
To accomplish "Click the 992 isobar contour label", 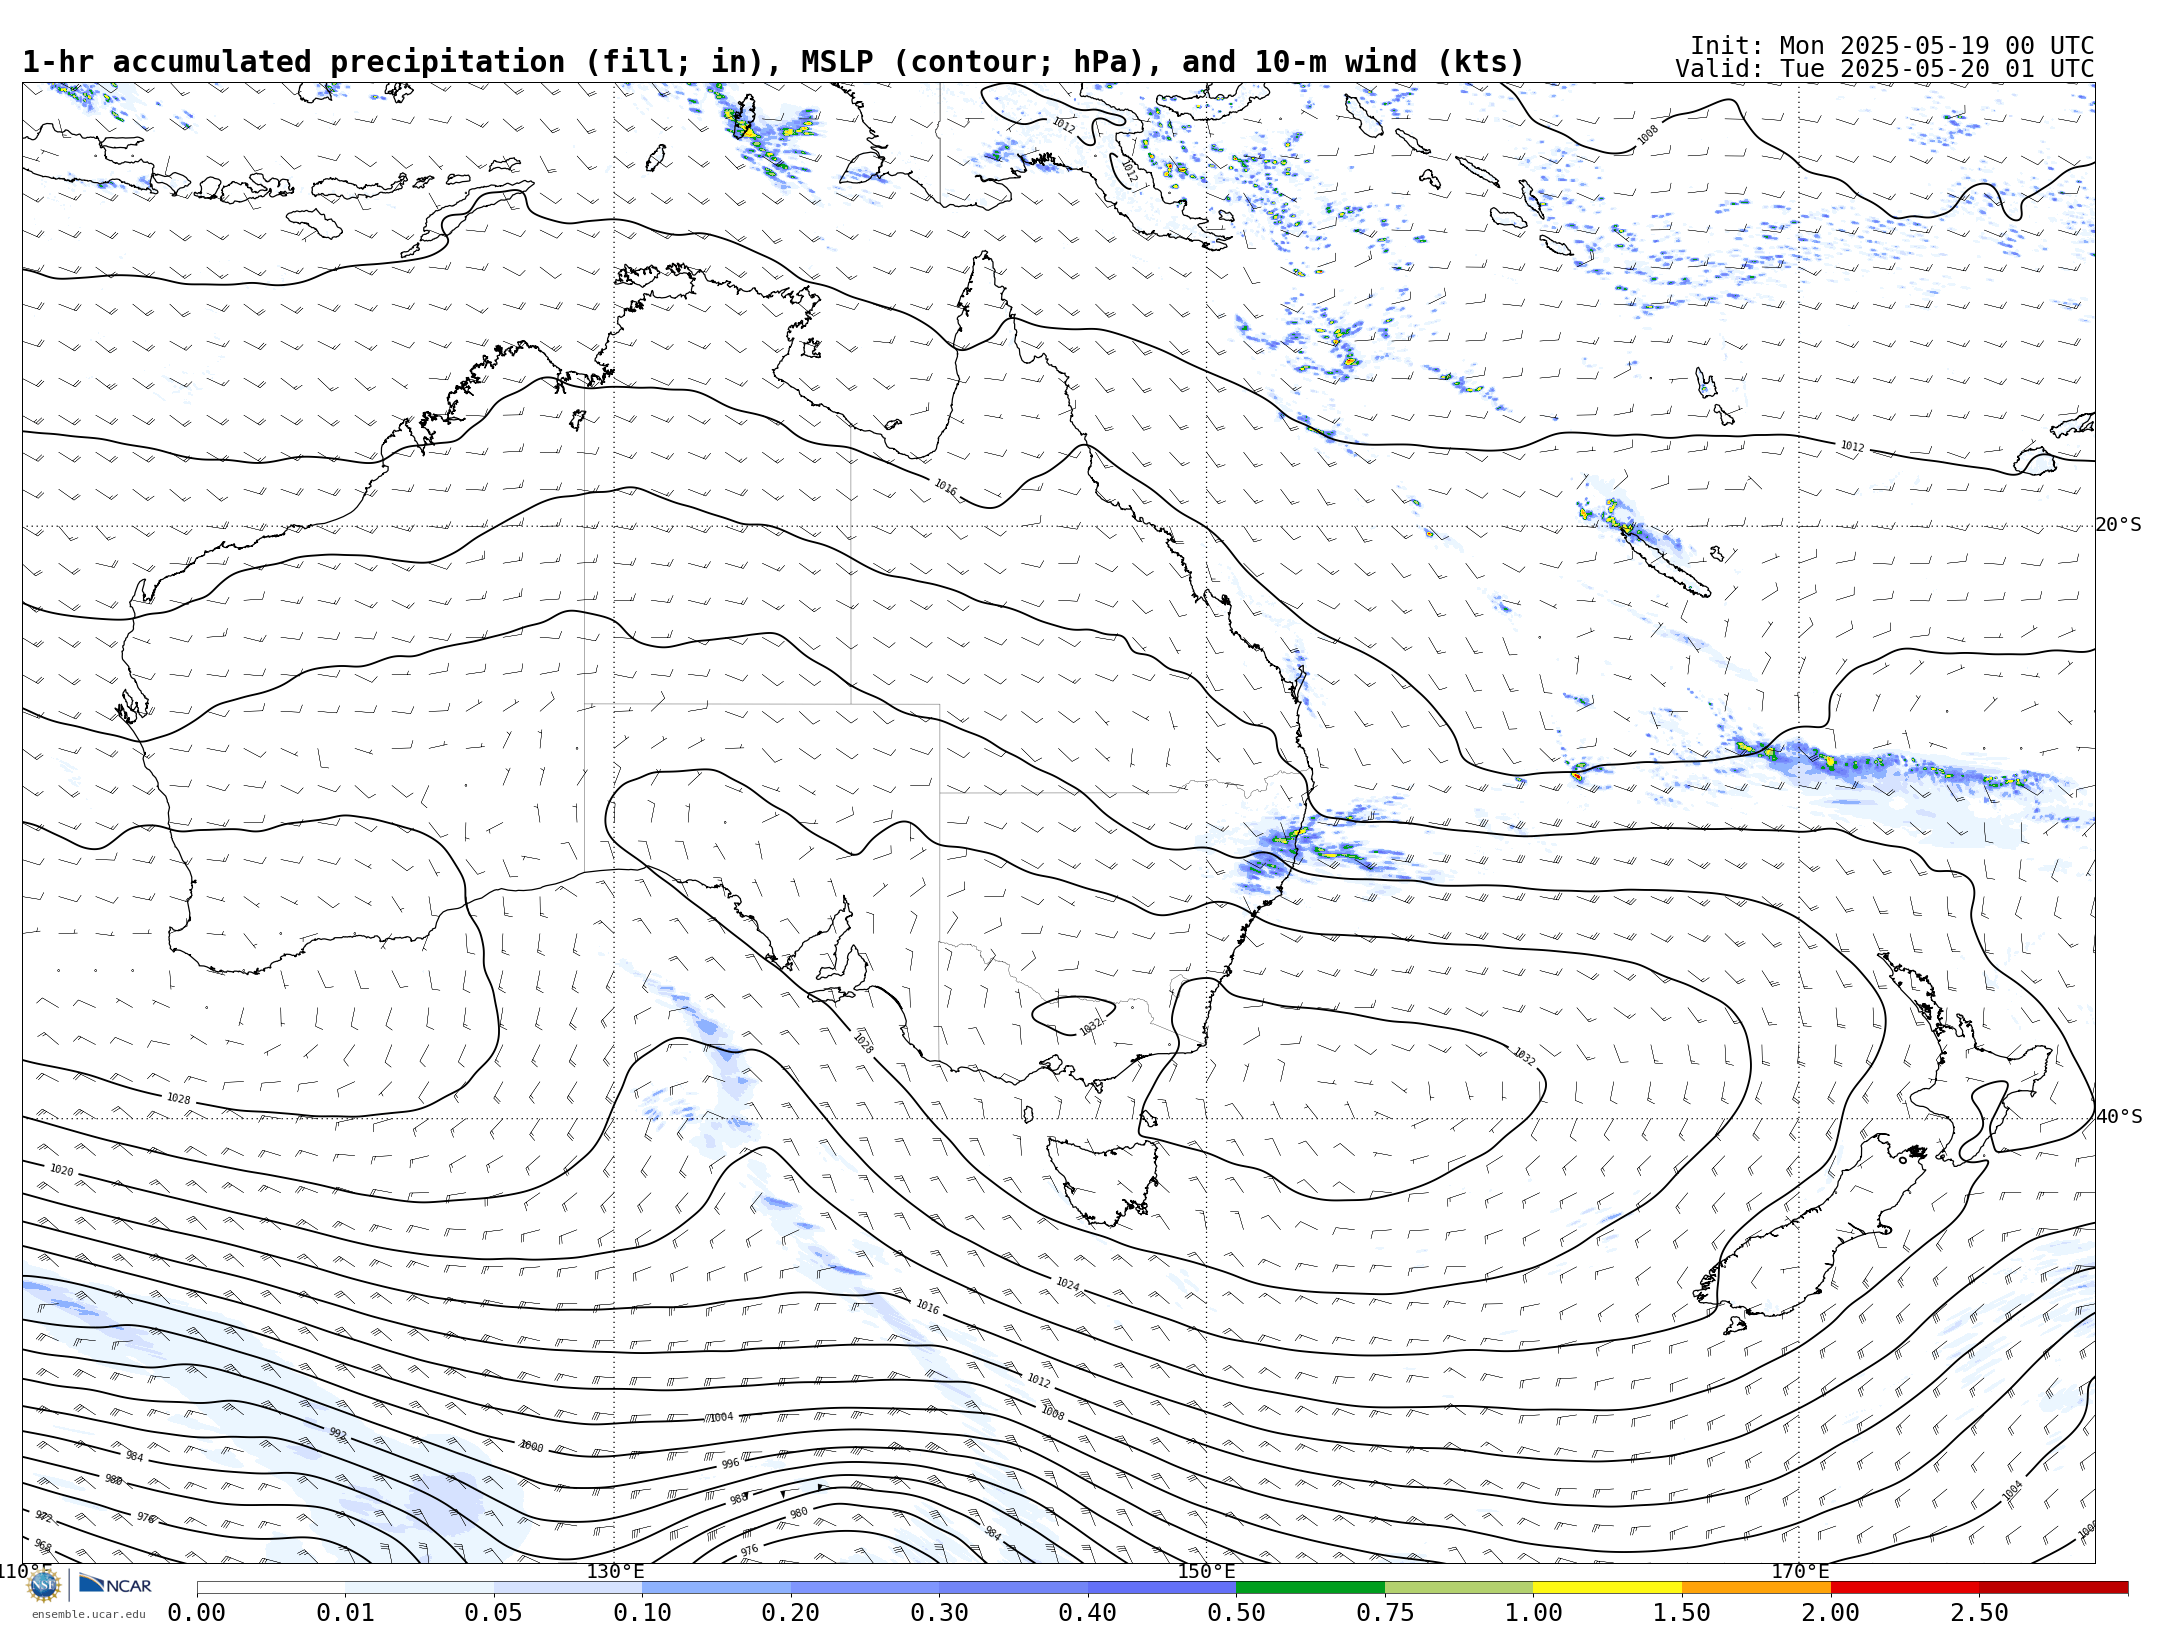I will pos(338,1434).
